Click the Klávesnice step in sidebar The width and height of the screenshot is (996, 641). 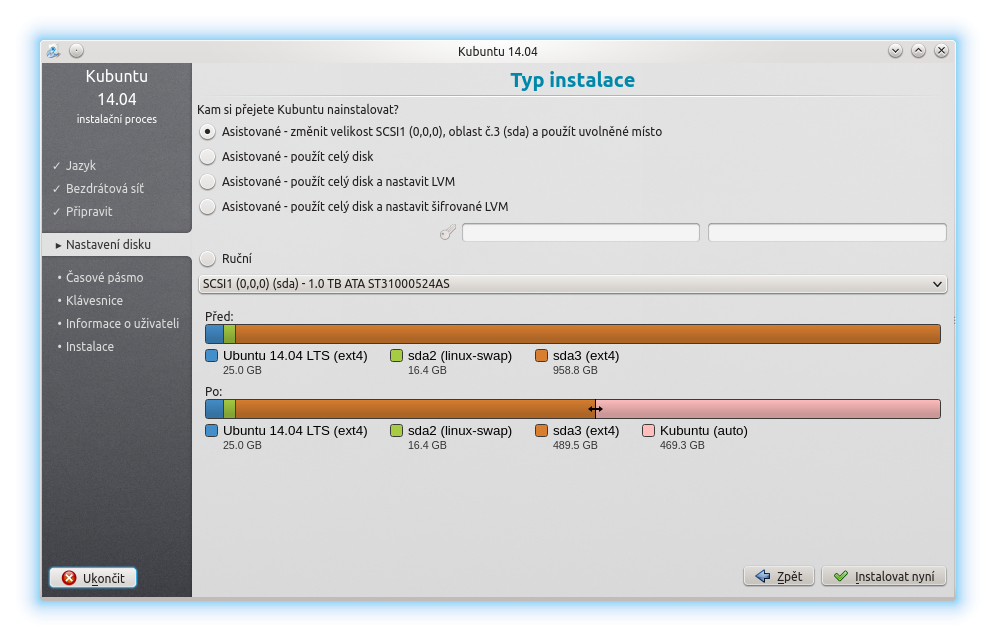point(94,300)
